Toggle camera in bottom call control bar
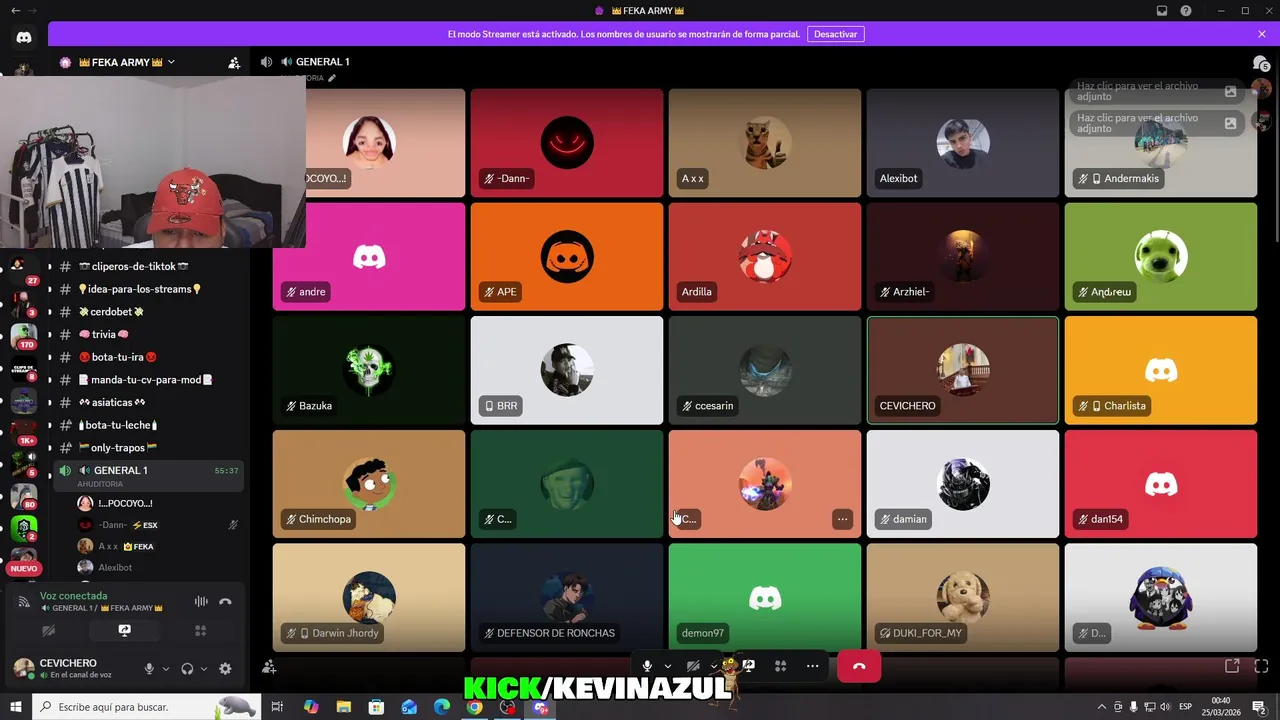 tap(693, 666)
